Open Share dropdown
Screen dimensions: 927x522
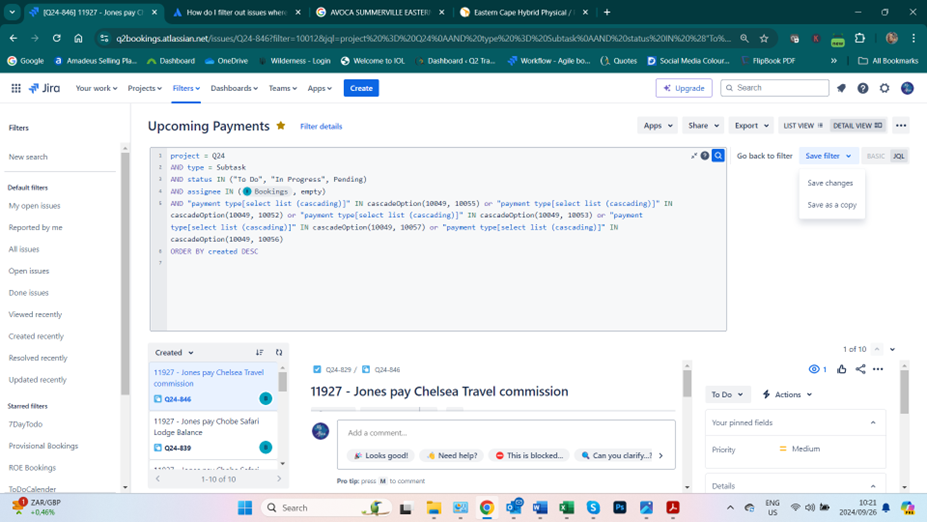click(x=703, y=125)
